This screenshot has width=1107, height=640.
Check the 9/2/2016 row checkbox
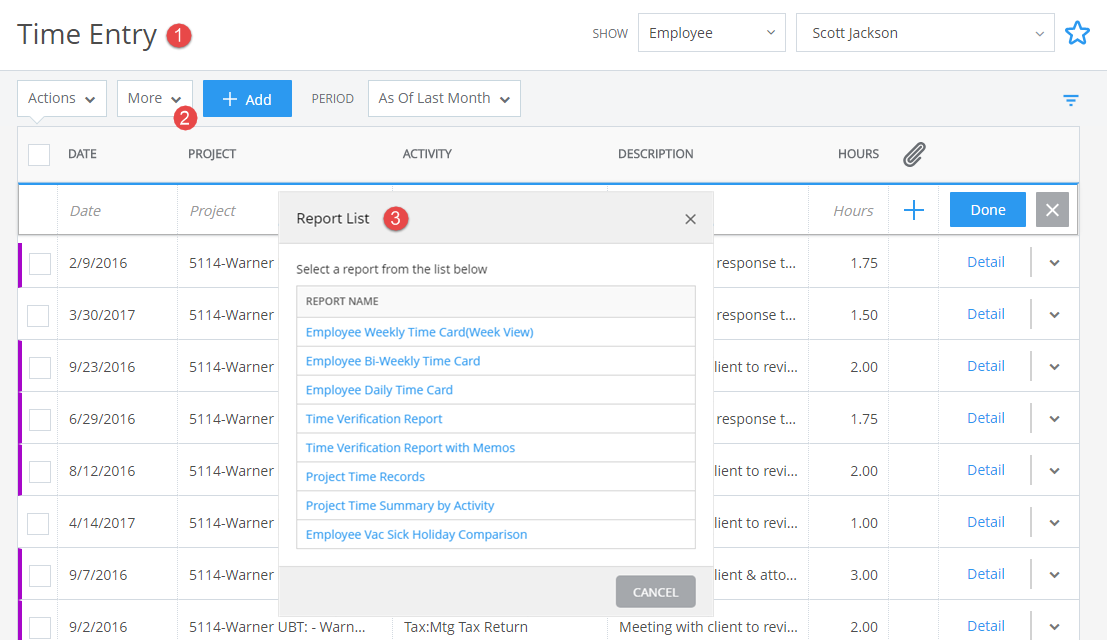(40, 627)
